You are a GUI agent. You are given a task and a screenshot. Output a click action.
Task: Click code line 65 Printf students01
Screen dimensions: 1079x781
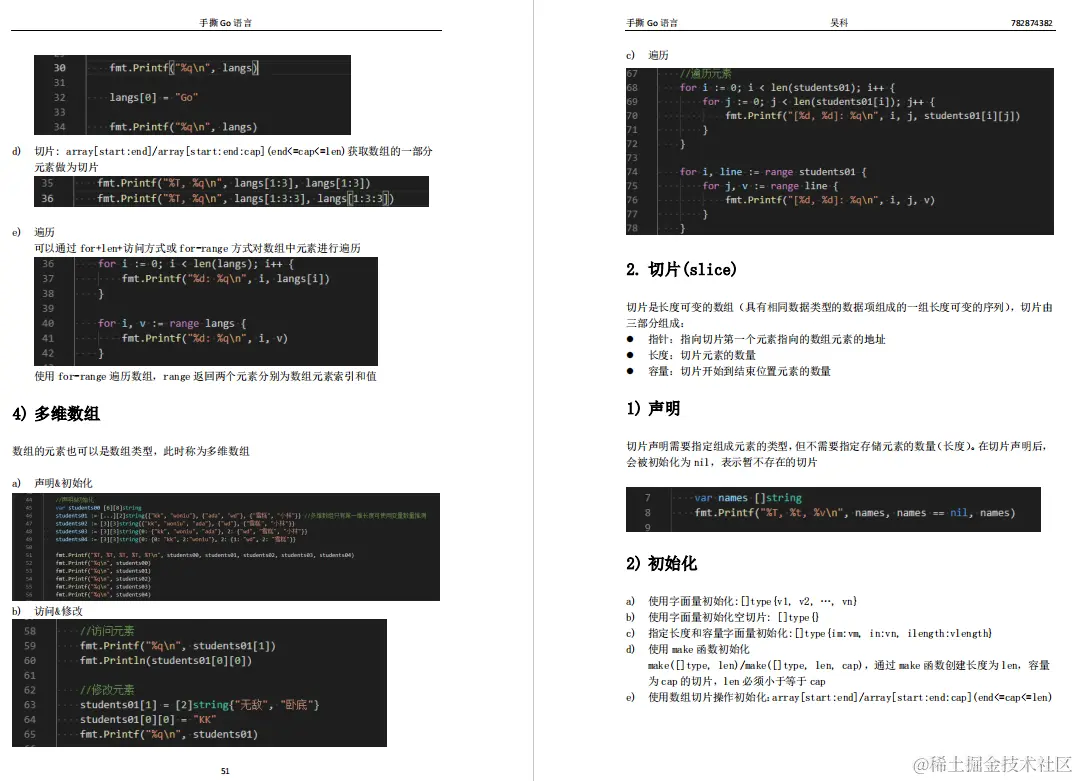169,734
